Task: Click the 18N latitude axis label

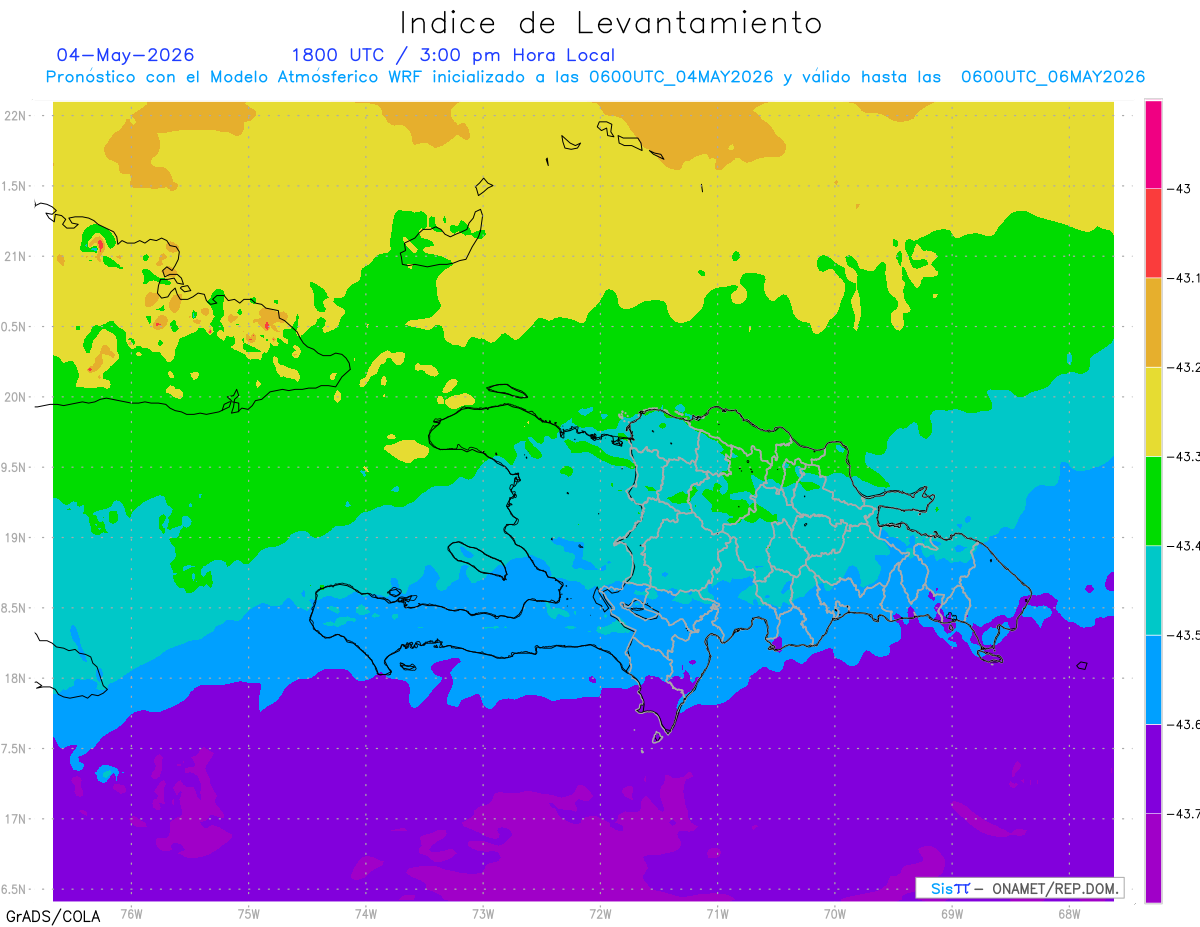Action: click(17, 678)
